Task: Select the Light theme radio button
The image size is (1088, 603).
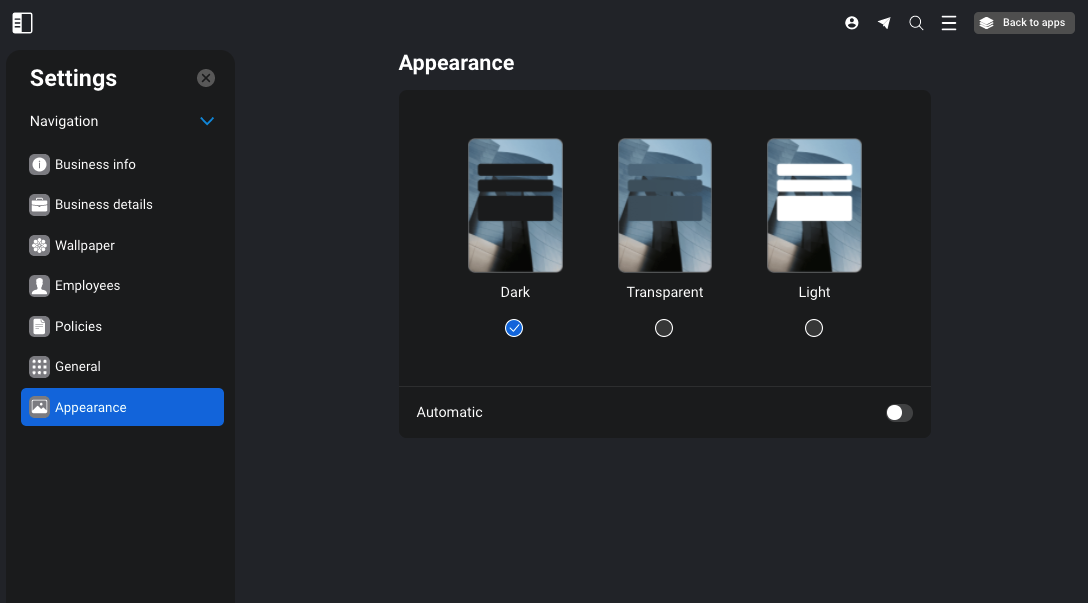Action: pyautogui.click(x=814, y=328)
